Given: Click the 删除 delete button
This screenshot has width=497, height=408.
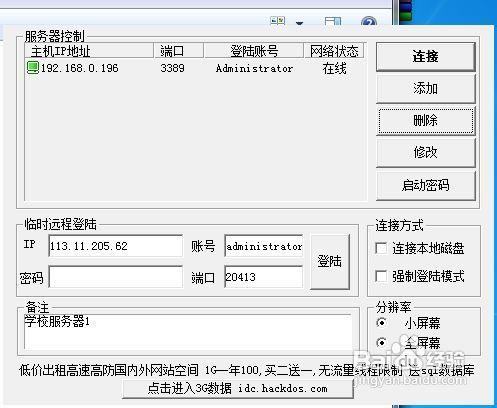Looking at the screenshot, I should 425,120.
